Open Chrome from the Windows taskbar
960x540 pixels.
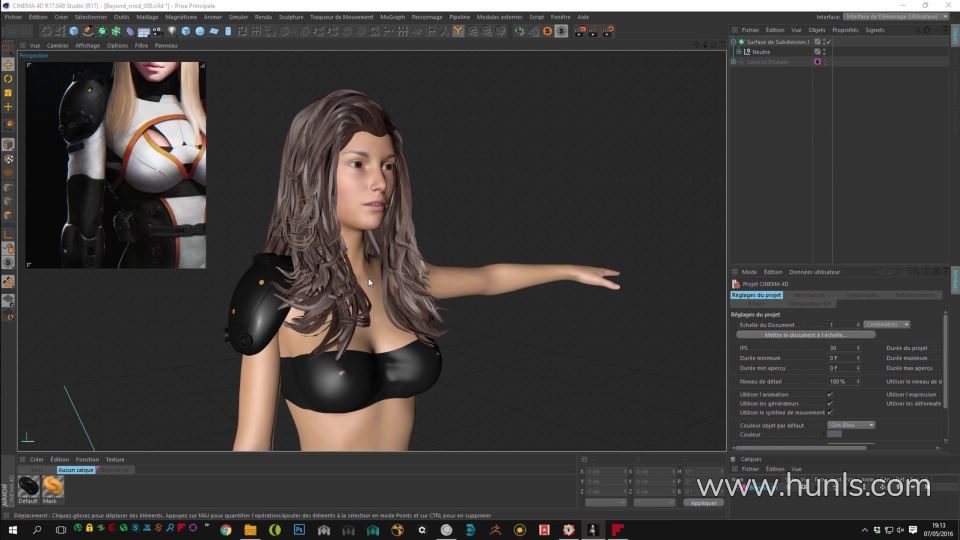[x=226, y=530]
